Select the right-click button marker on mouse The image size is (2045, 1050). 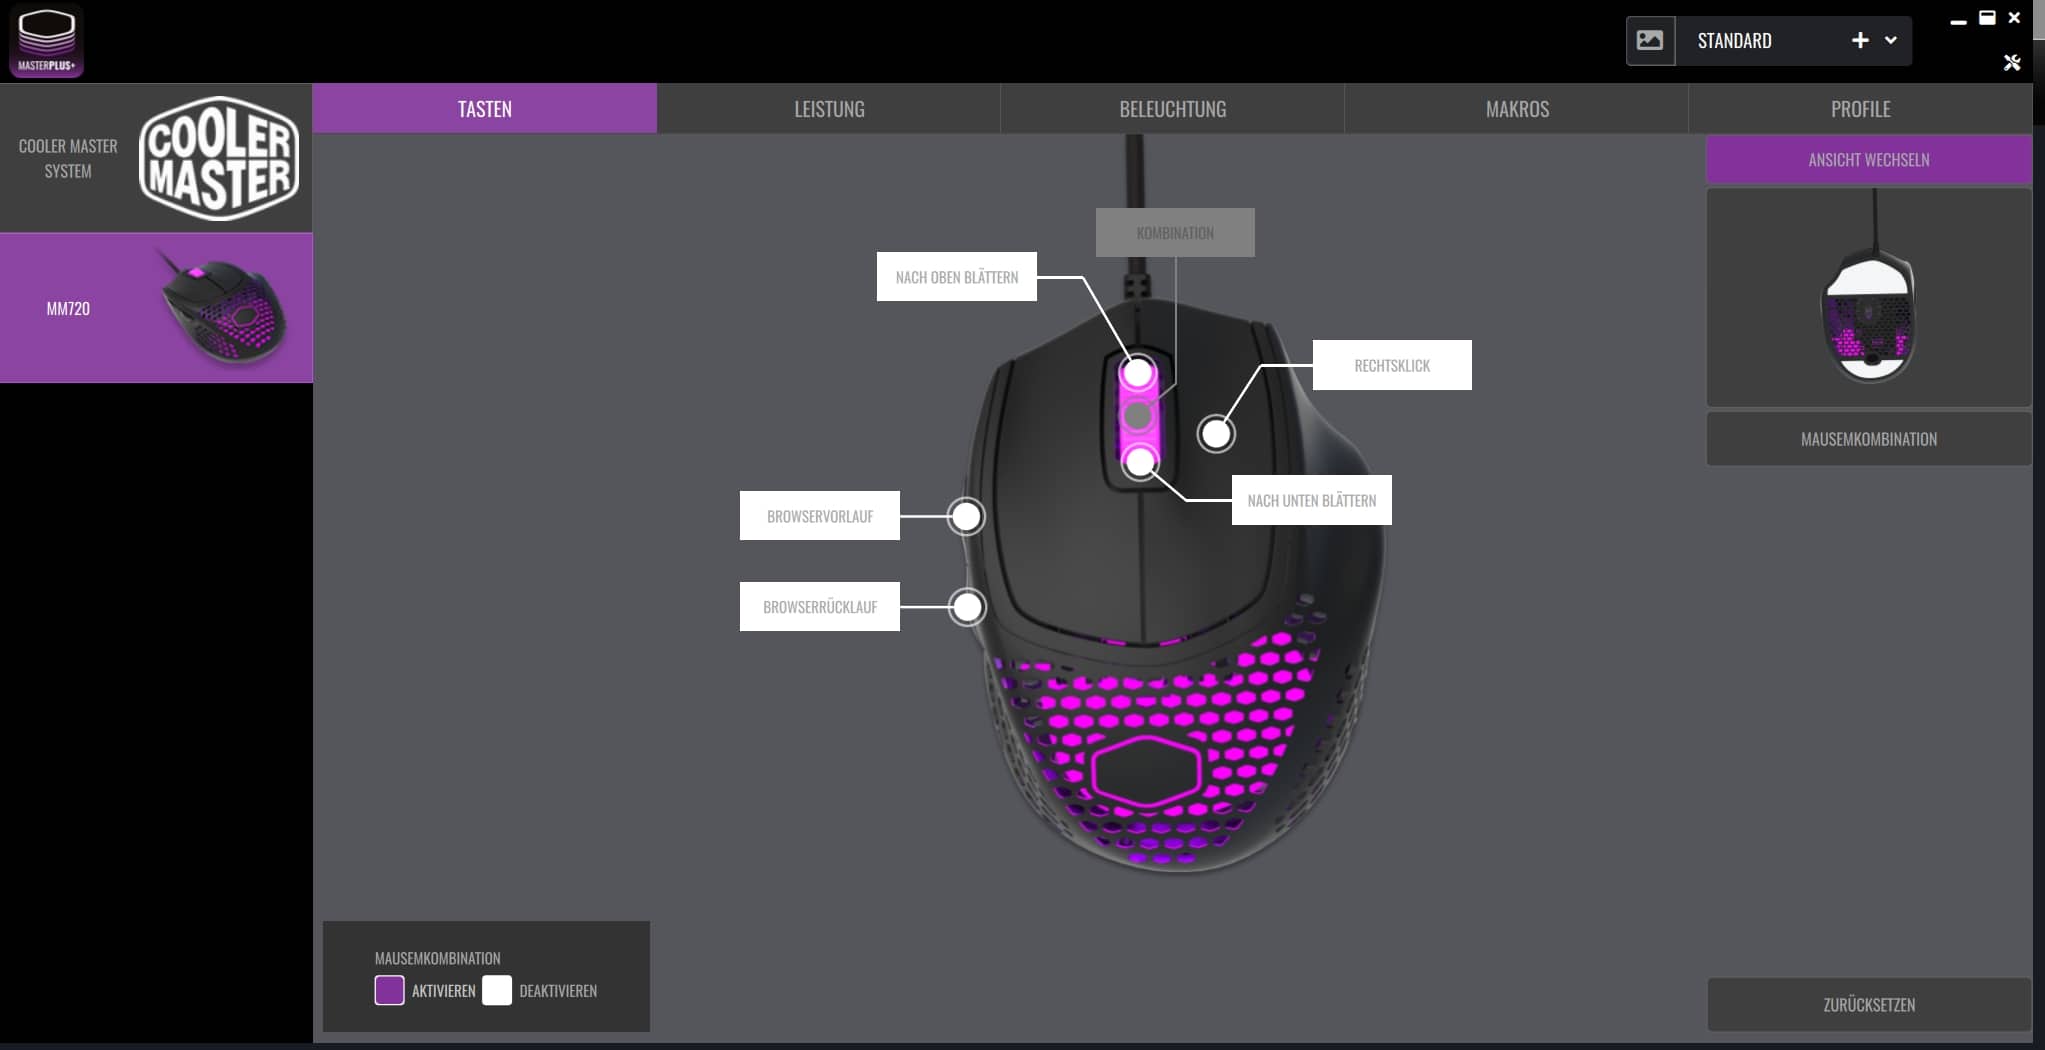coord(1216,434)
